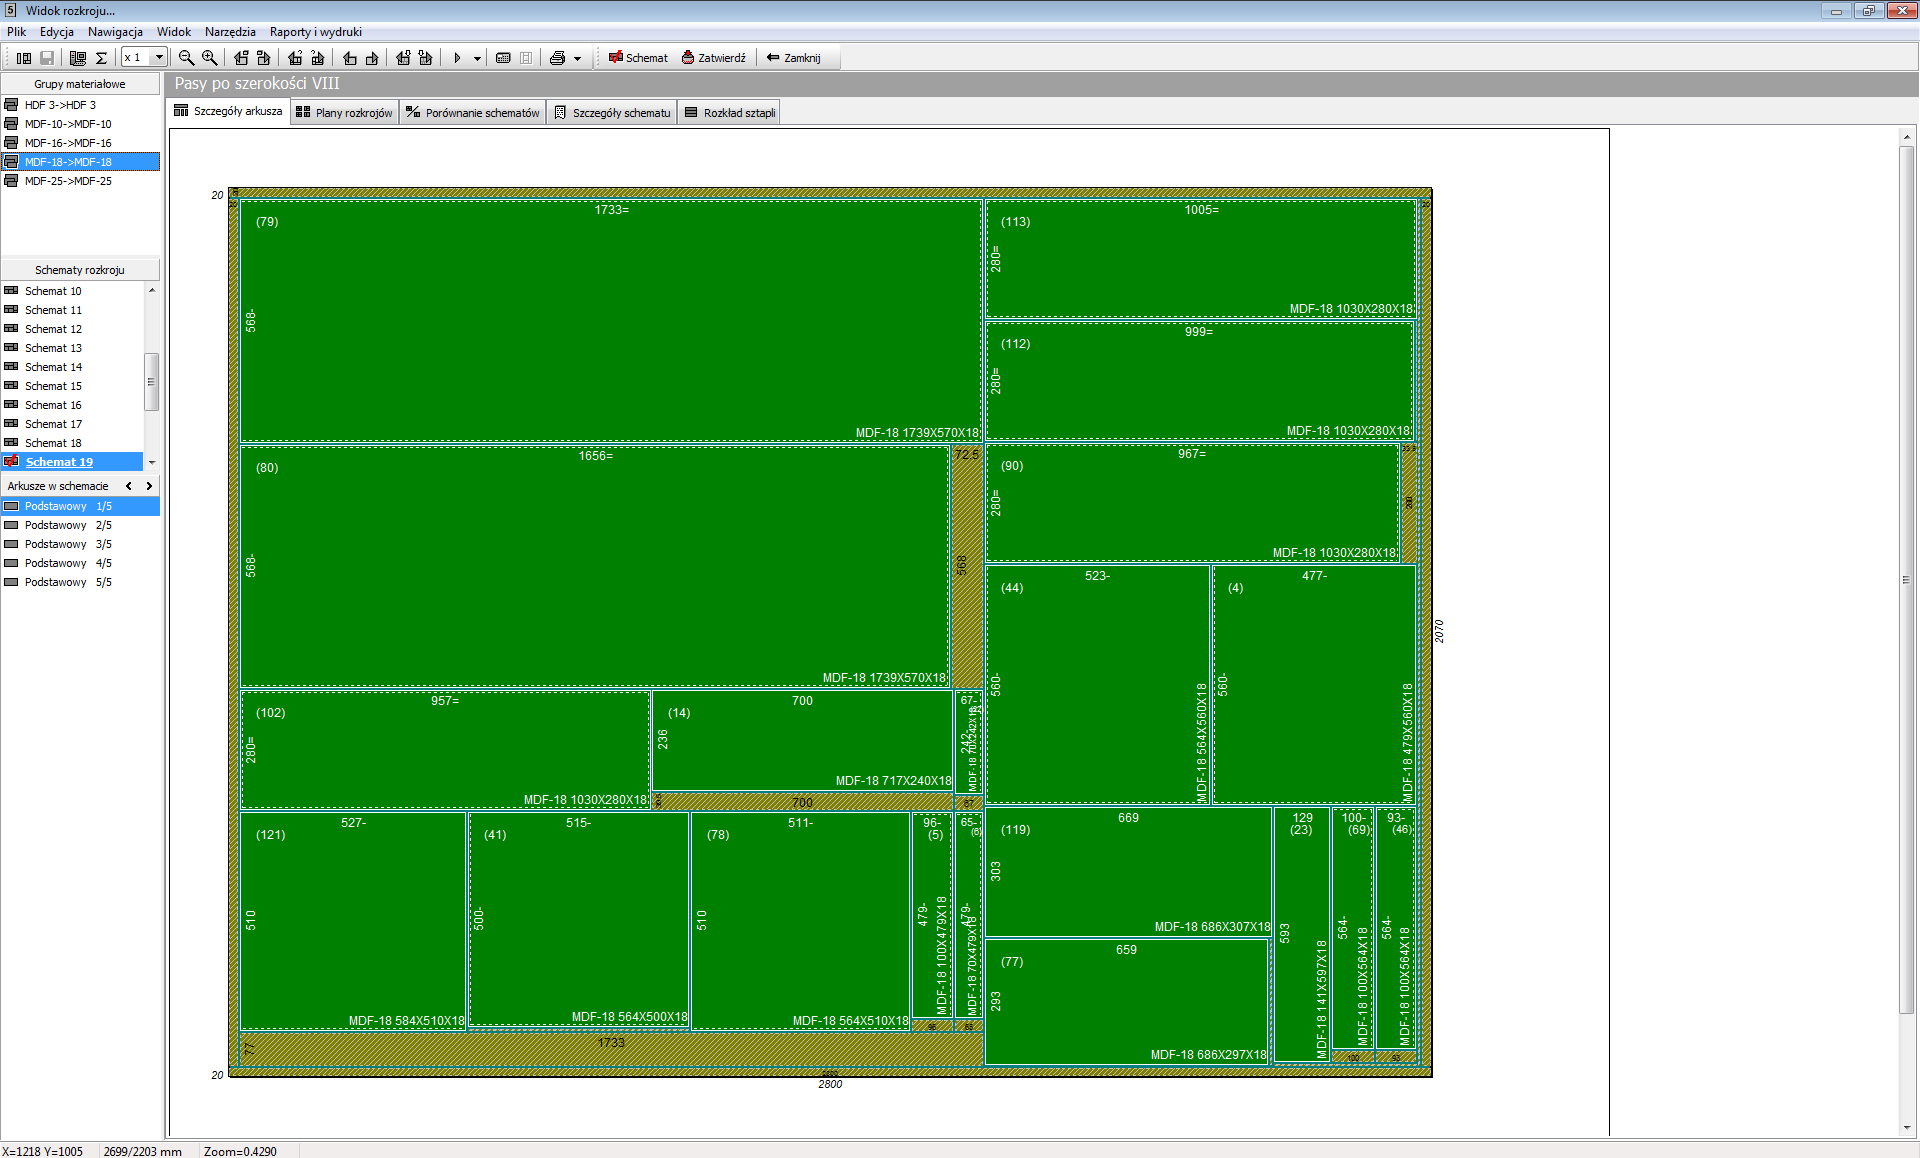Open the dropdown arrow beside the printer
Viewport: 1920px width, 1158px height.
(x=577, y=59)
